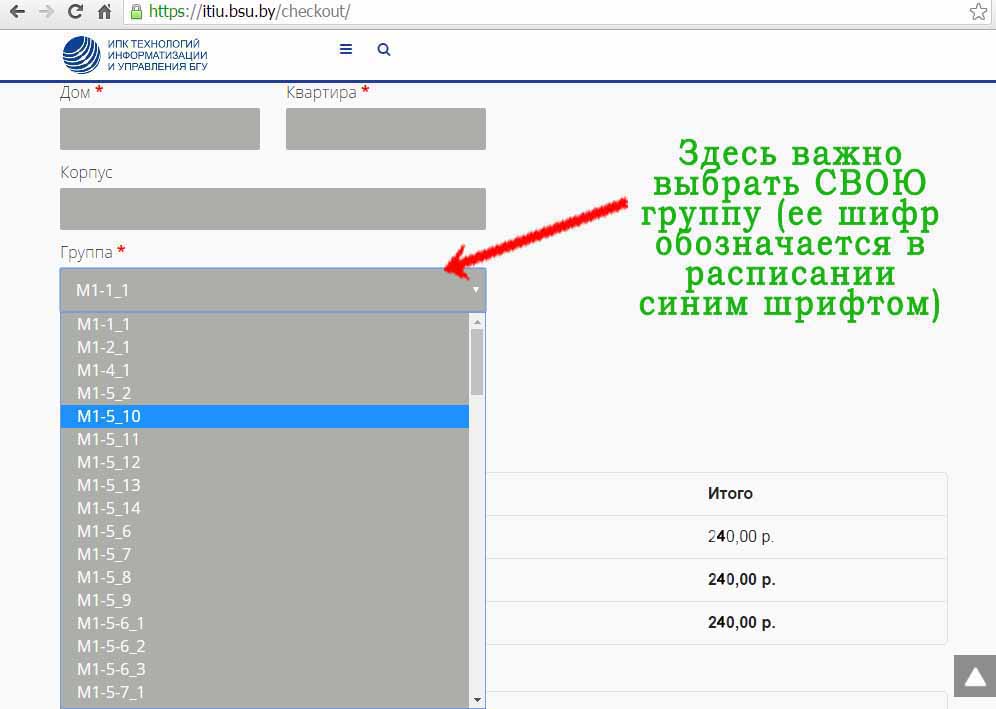Viewport: 996px width, 709px height.
Task: Click the scroll-to-top triangle button
Action: (x=975, y=677)
